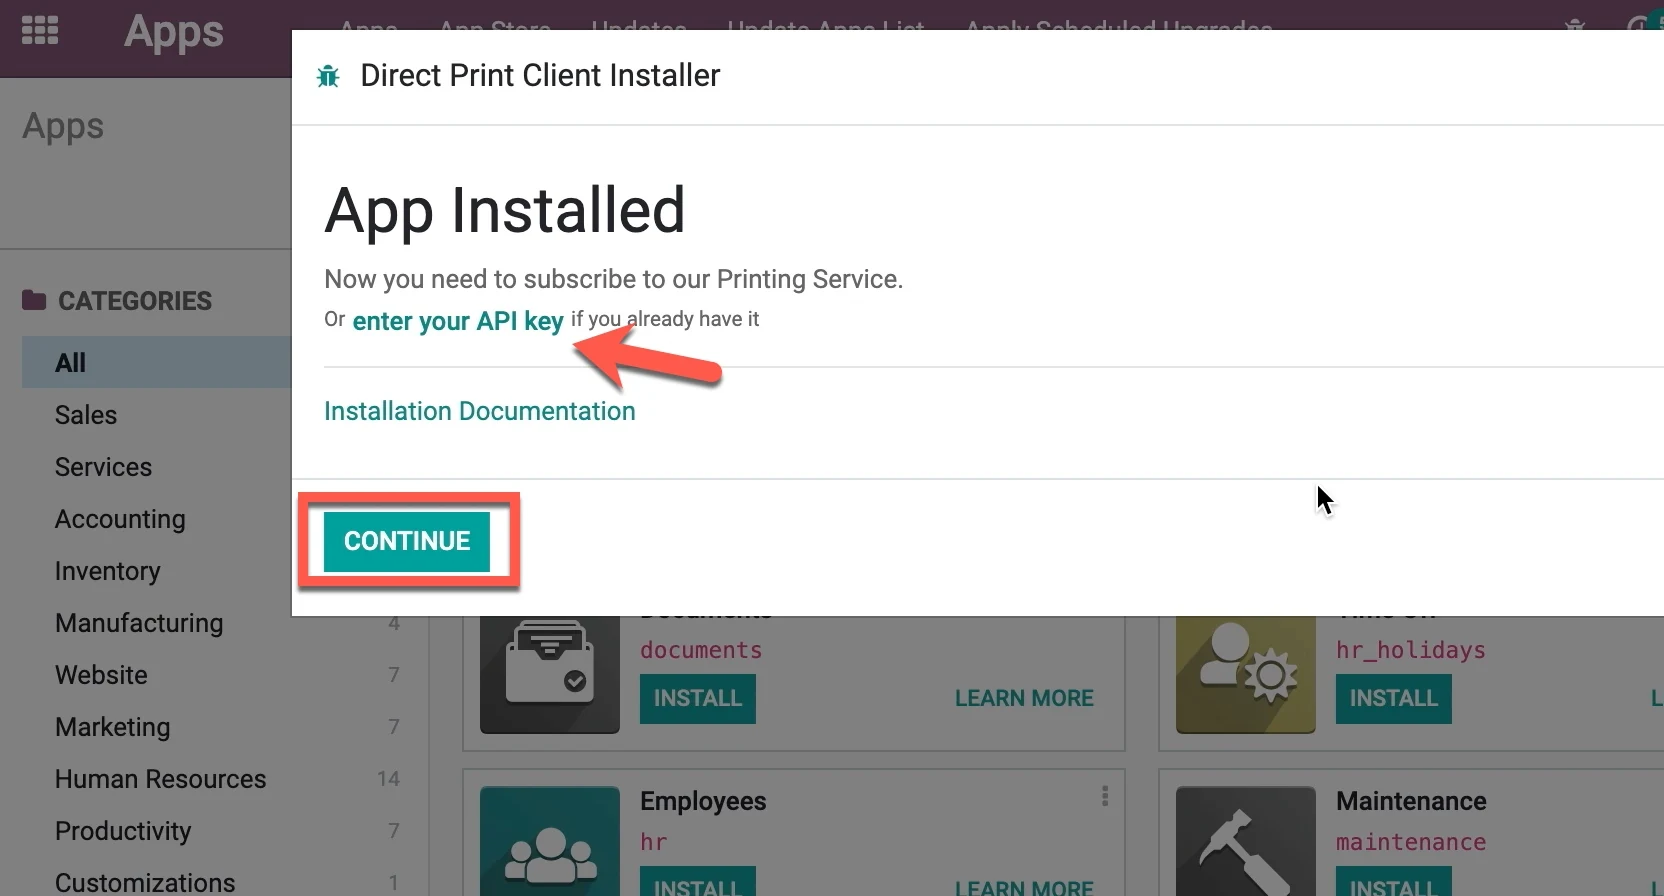The image size is (1664, 896).
Task: Select the Website category
Action: (101, 675)
